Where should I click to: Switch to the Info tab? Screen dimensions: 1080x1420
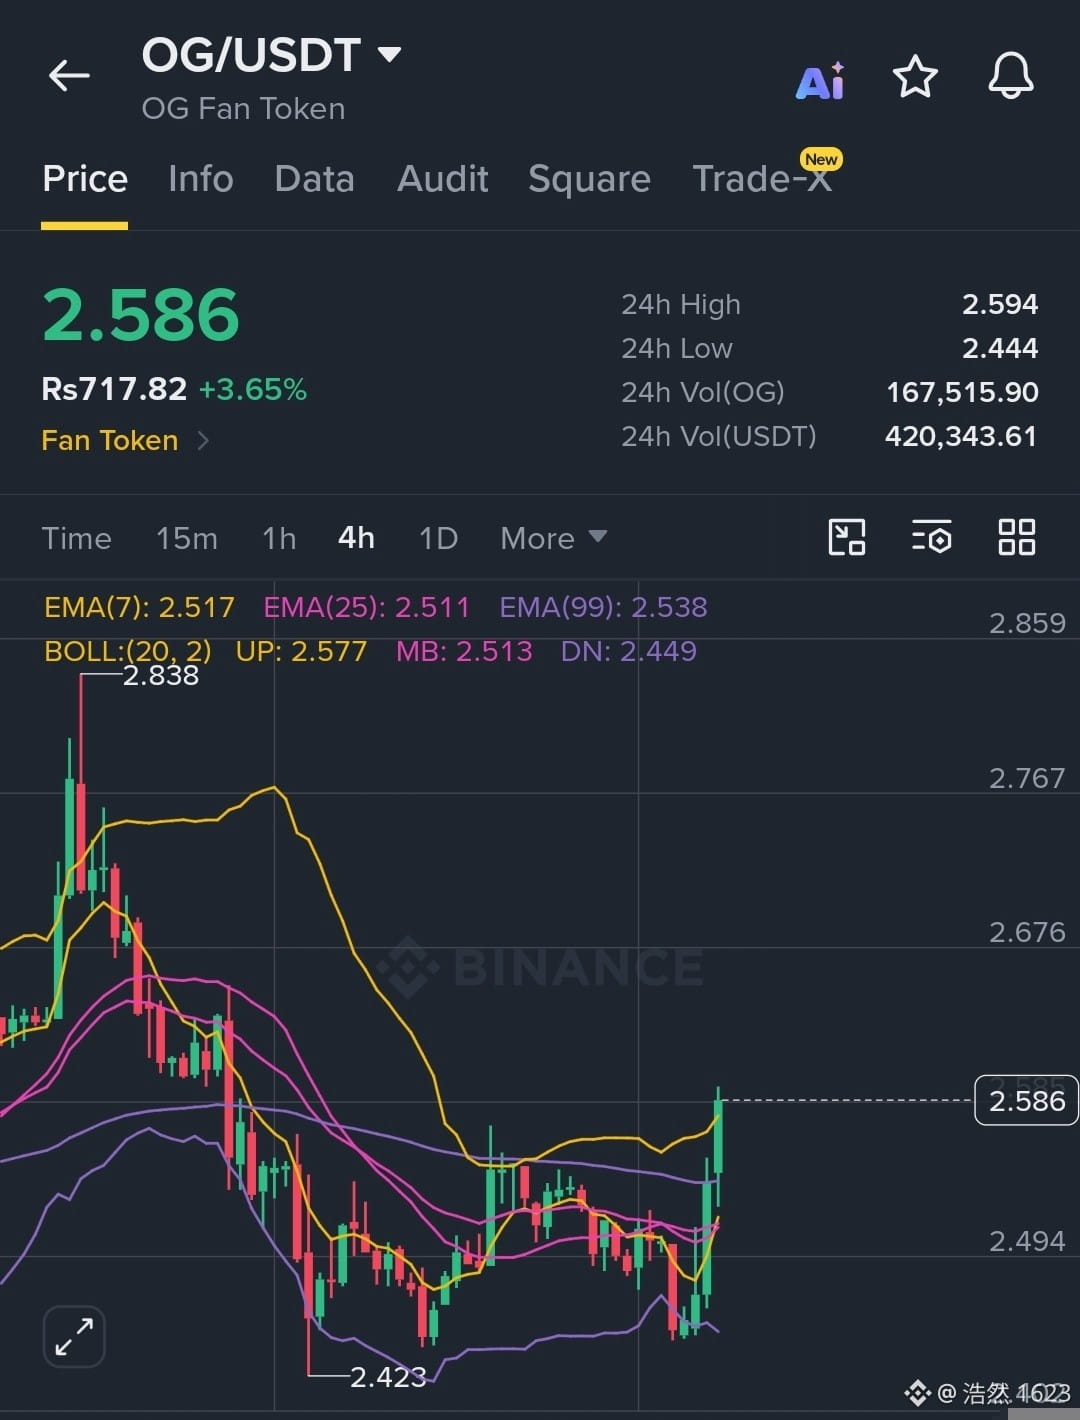200,179
